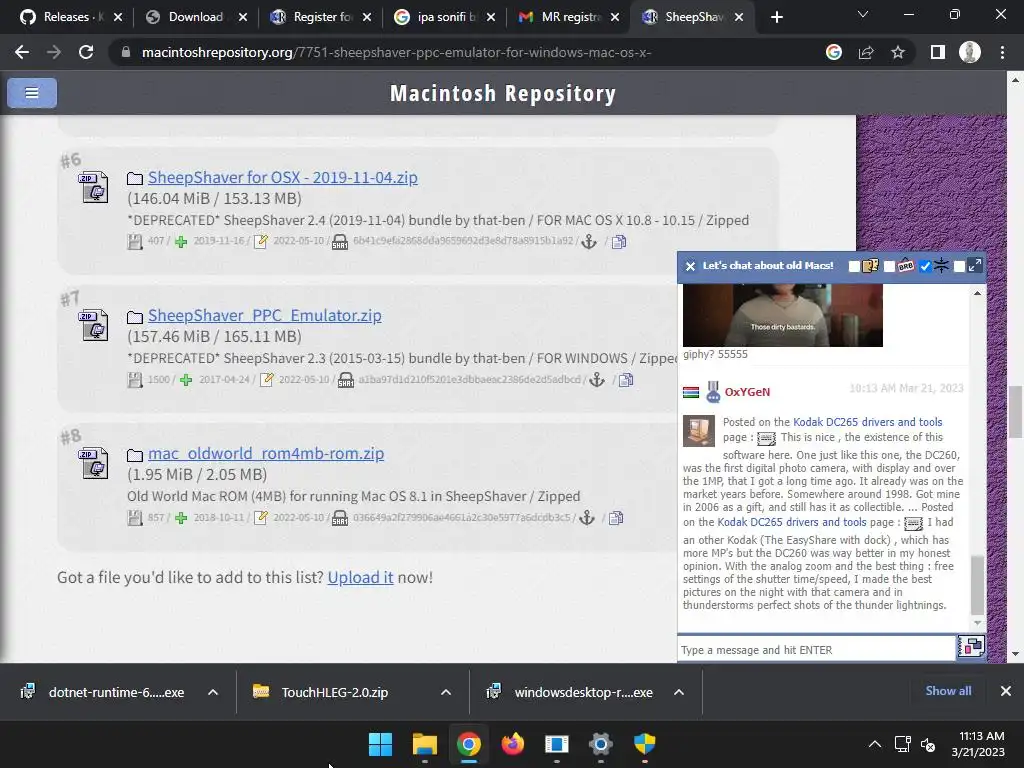This screenshot has height=768, width=1024.
Task: Toggle the Chrome side panel
Action: (x=938, y=52)
